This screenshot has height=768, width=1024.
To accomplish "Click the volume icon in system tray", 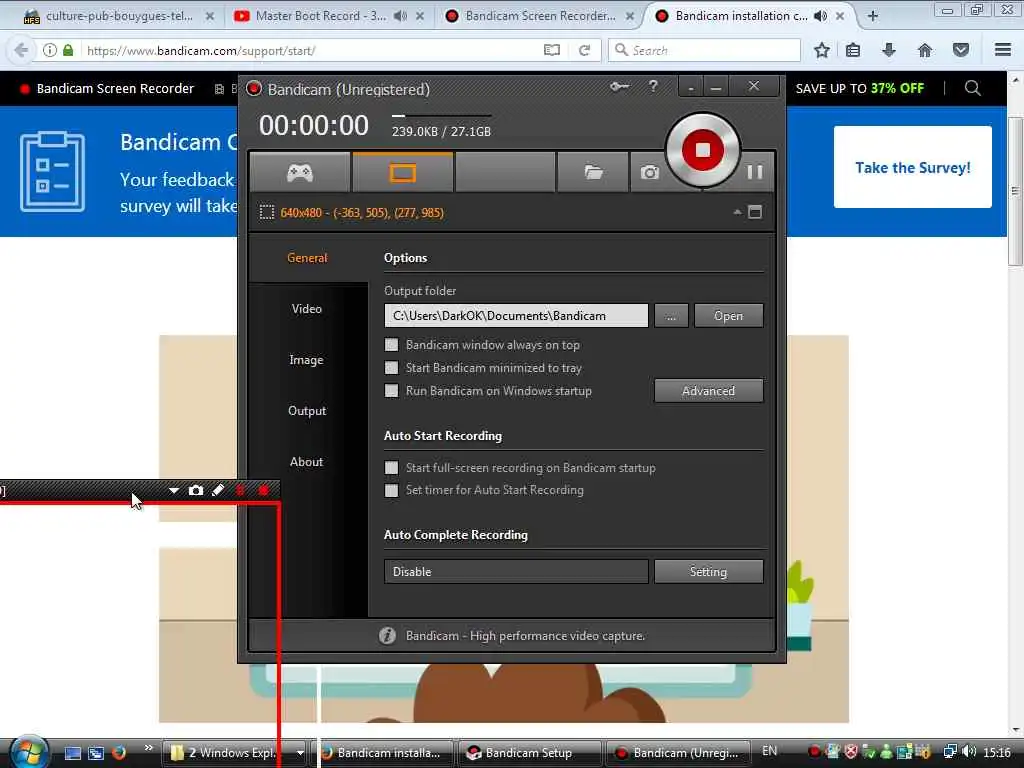I will (x=969, y=752).
